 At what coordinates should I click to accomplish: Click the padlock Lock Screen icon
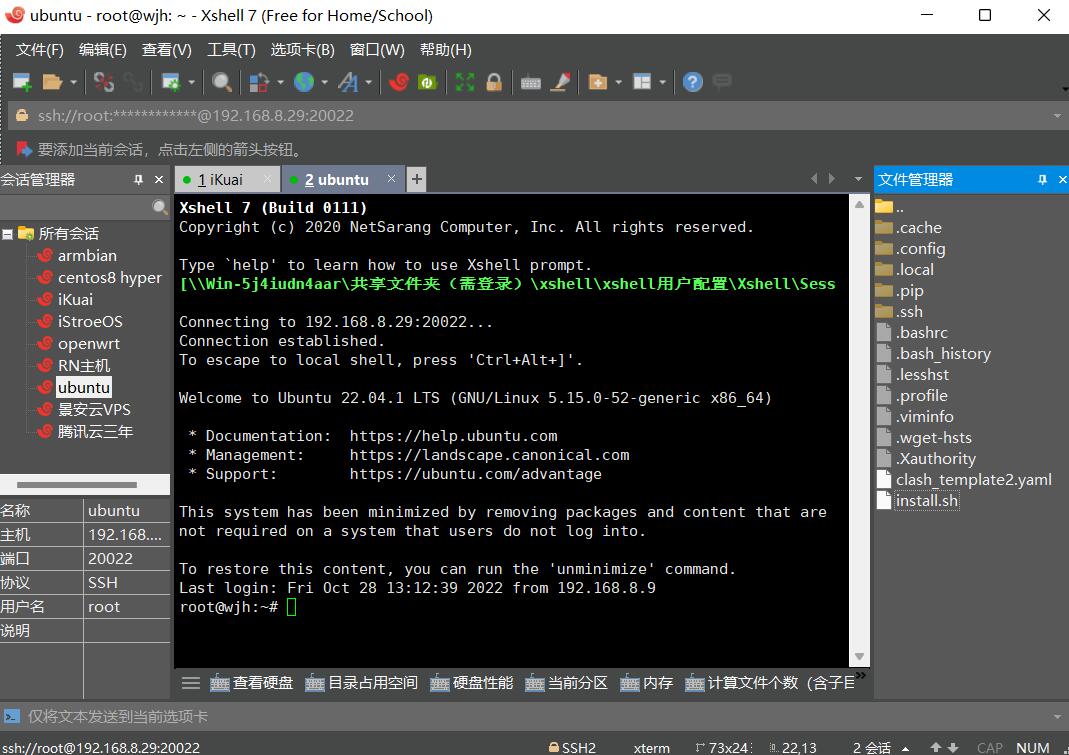493,82
